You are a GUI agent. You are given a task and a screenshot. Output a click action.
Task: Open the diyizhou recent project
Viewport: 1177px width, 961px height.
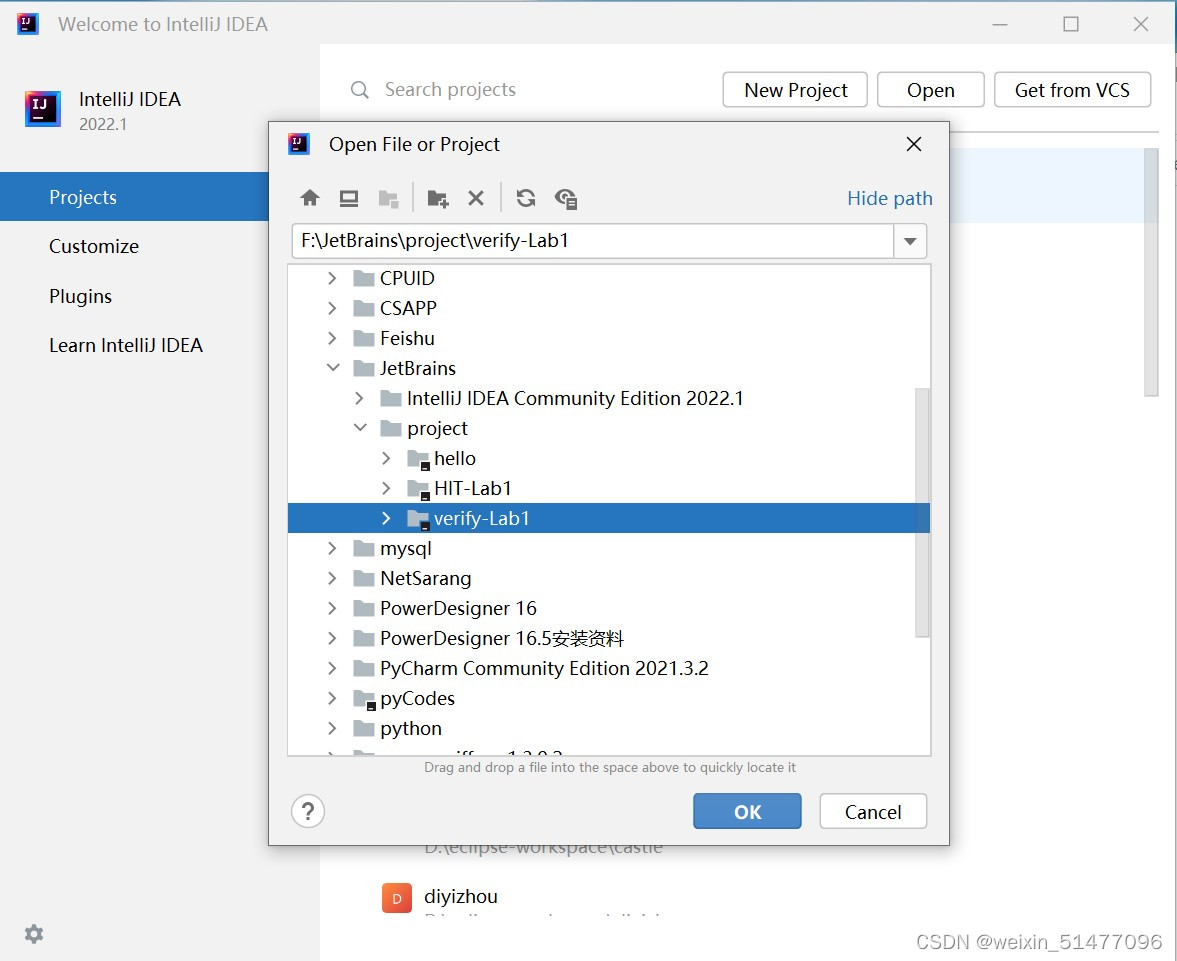460,896
